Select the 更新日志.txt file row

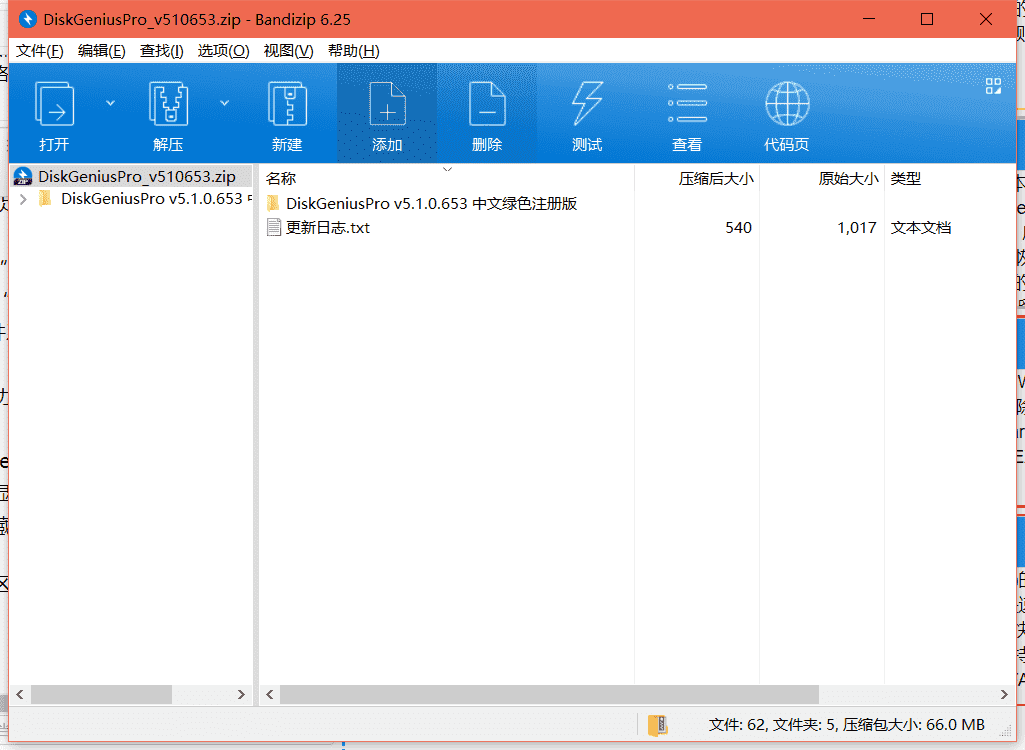328,228
